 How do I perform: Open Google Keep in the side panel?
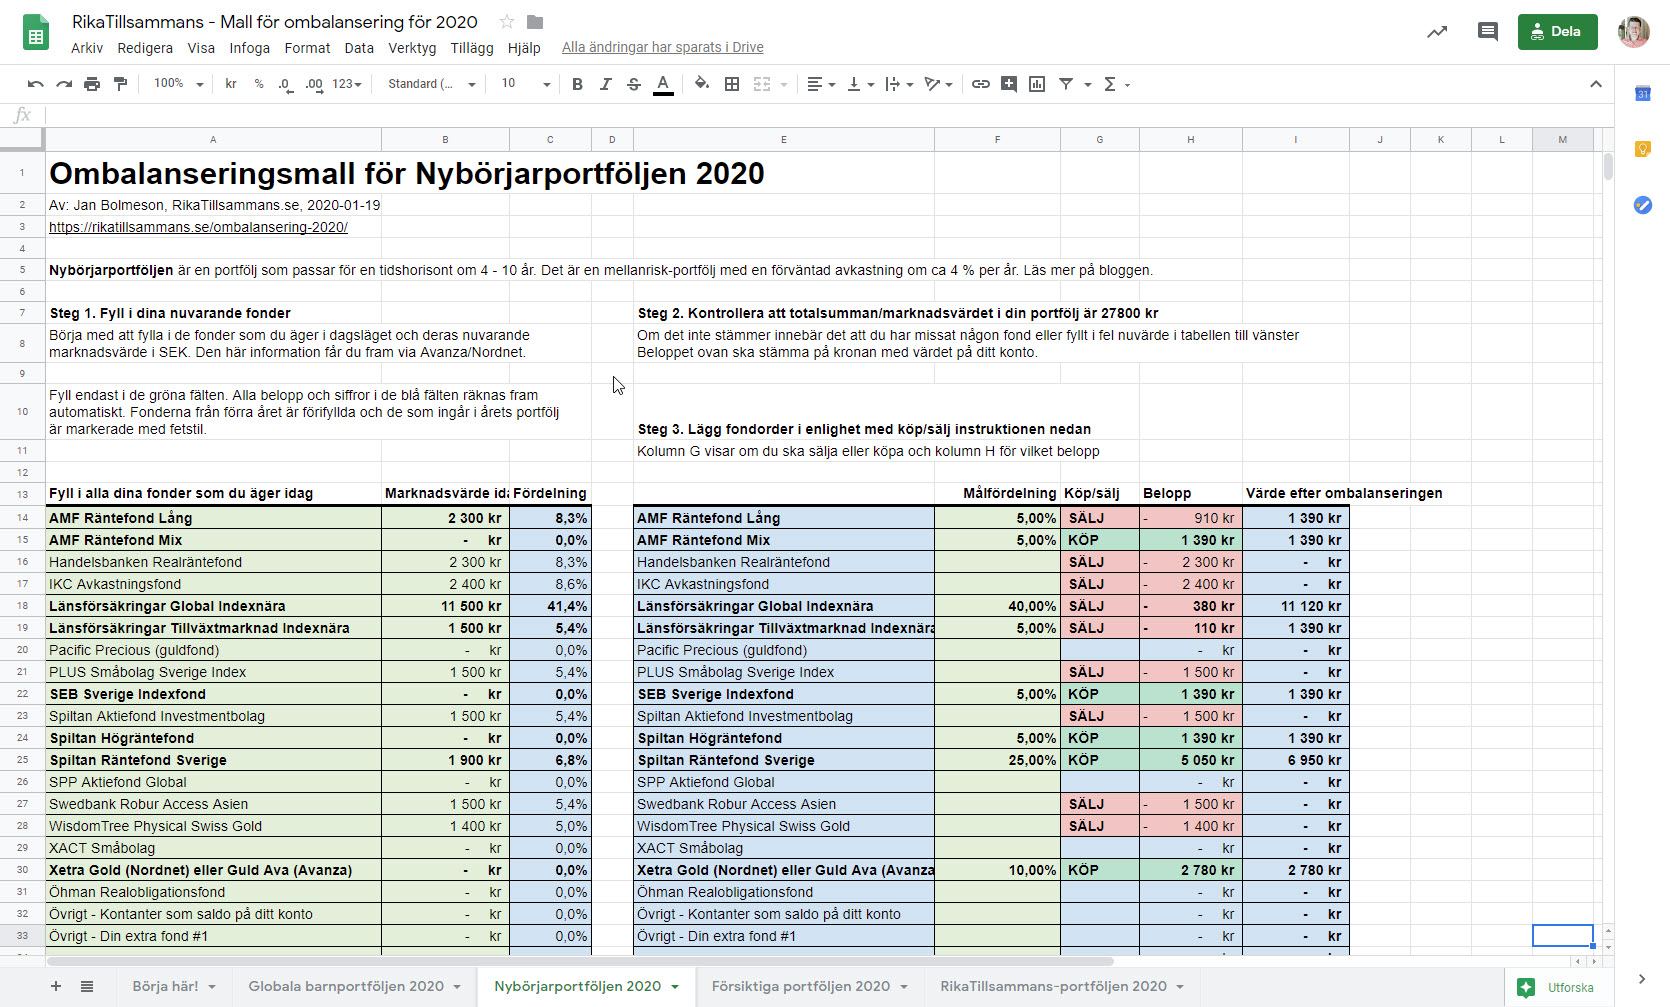tap(1642, 149)
